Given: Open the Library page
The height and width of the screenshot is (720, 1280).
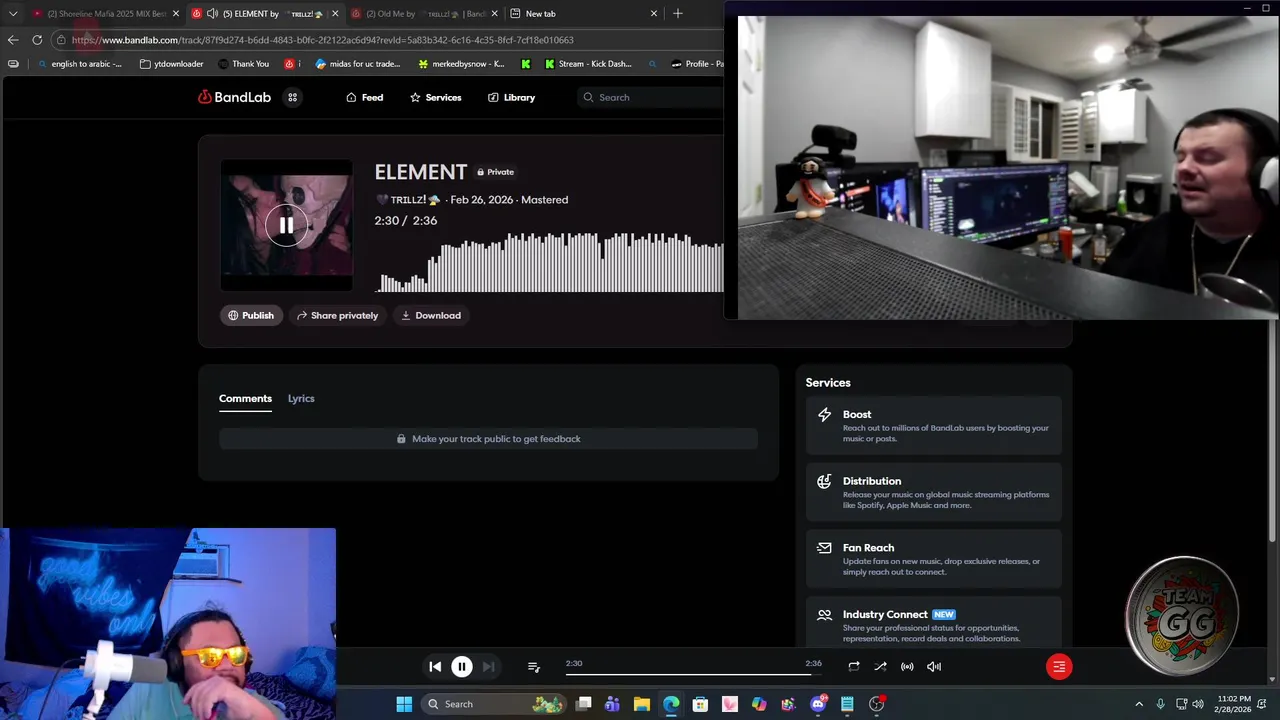Looking at the screenshot, I should coord(511,97).
